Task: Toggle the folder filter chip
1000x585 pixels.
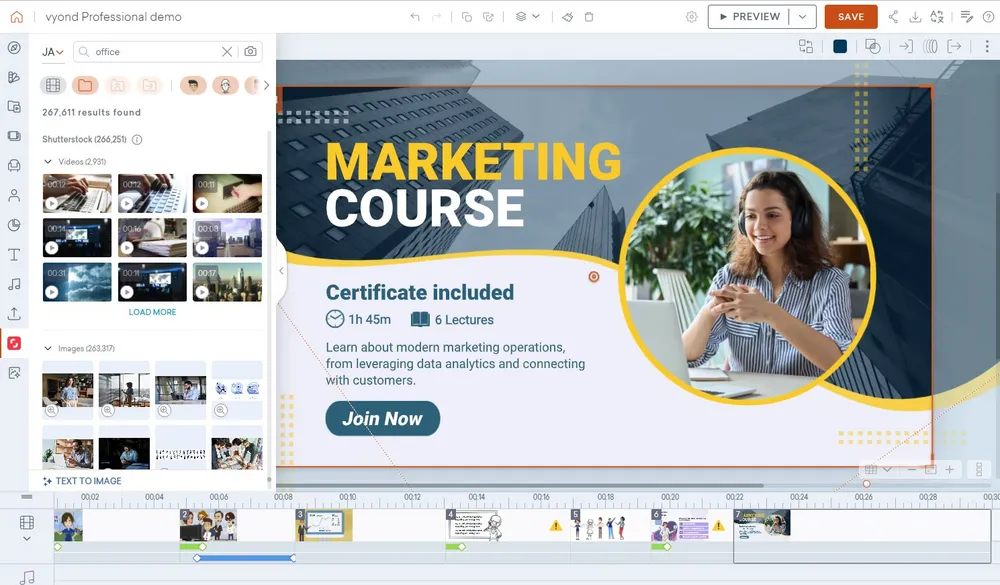Action: tap(85, 86)
